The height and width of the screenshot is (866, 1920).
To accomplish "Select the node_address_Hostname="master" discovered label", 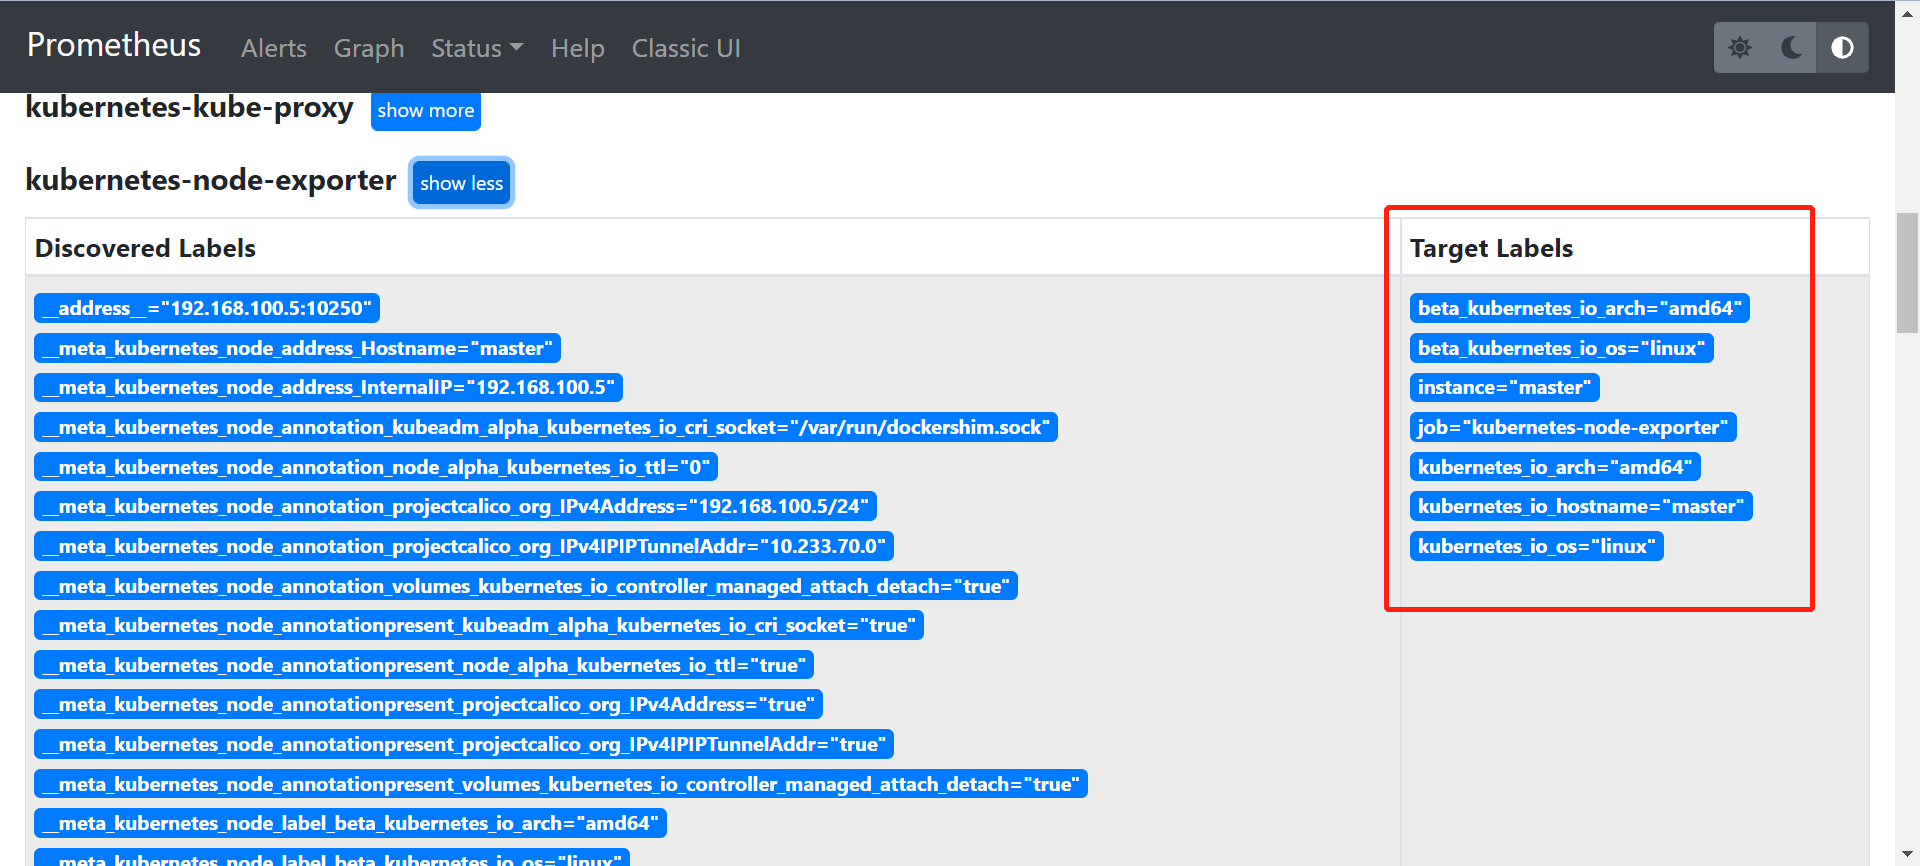I will 297,348.
